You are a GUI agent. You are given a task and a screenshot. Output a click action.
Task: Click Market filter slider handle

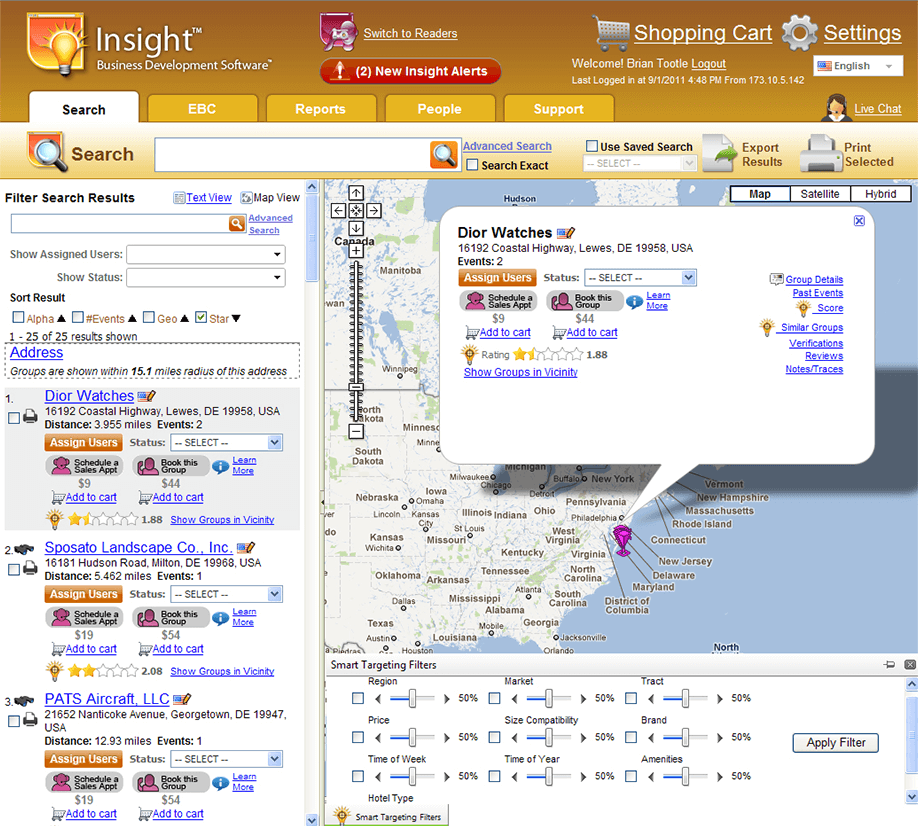[x=549, y=698]
